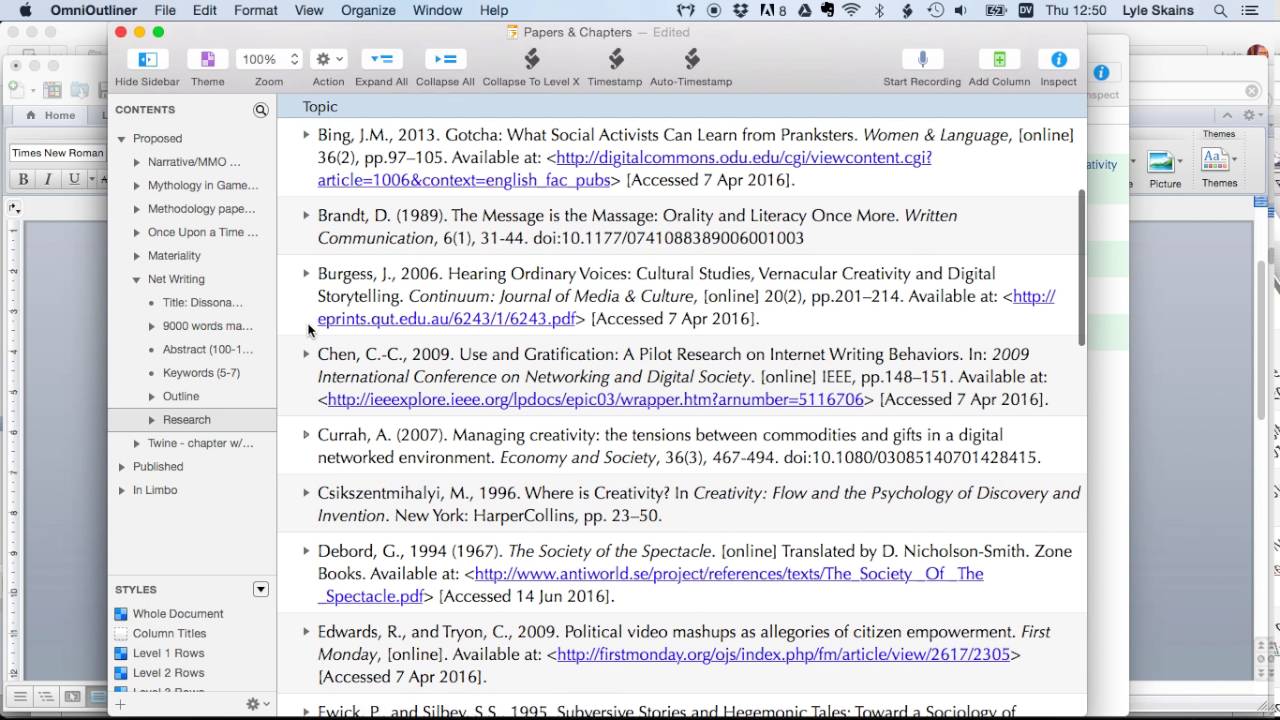Click the Add Column icon
The image size is (1280, 720).
tap(999, 59)
